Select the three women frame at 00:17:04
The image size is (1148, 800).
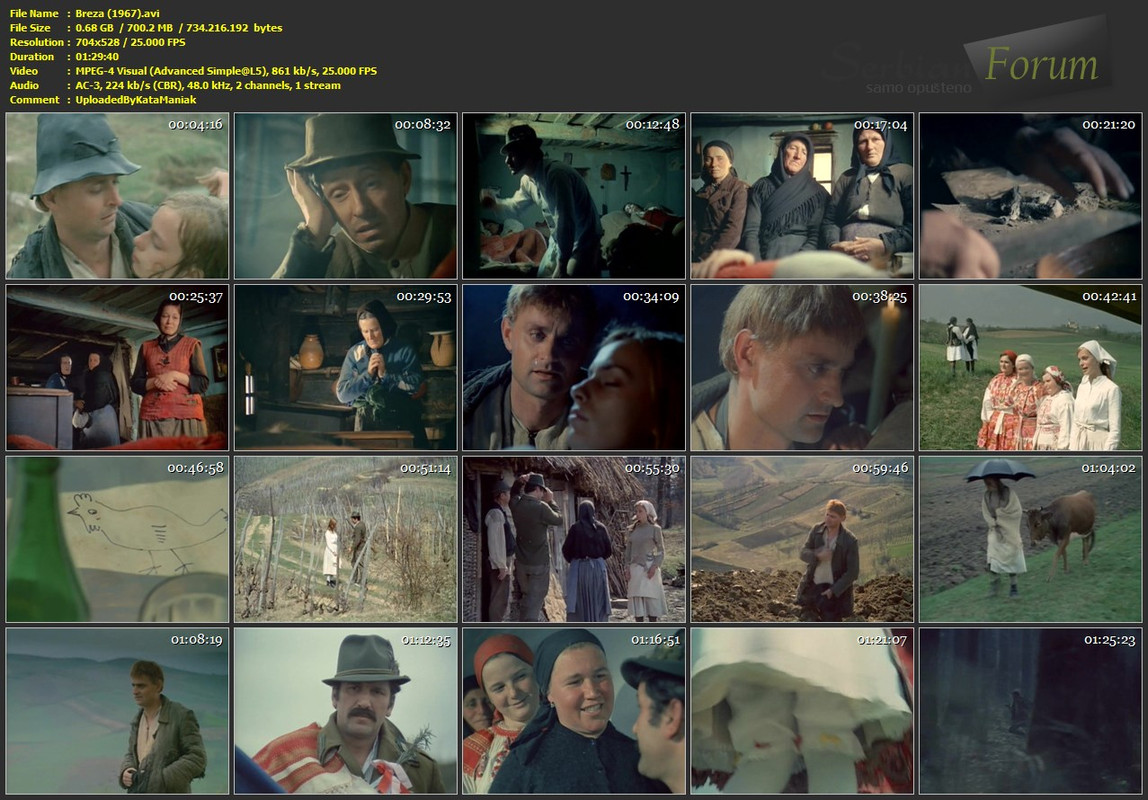click(x=802, y=195)
